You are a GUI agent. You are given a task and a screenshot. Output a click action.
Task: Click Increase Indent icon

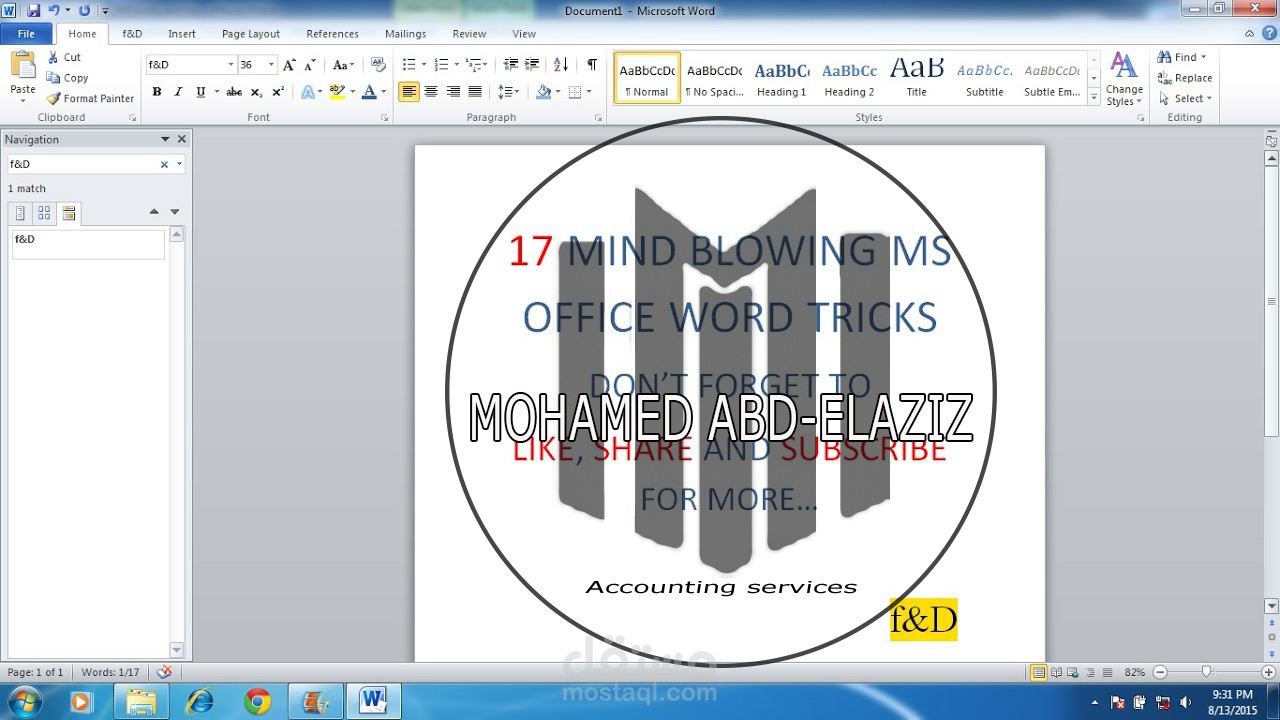point(532,65)
